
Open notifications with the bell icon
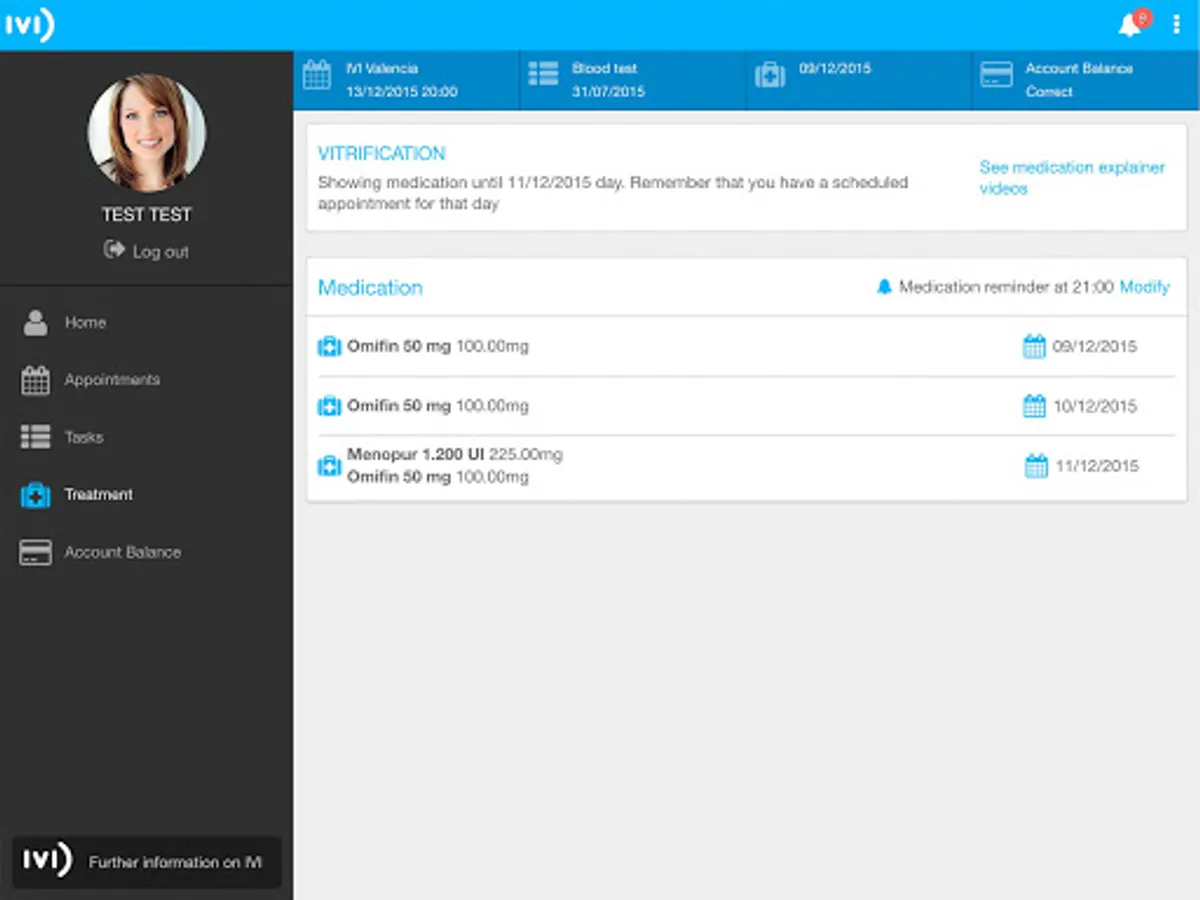coord(1130,24)
